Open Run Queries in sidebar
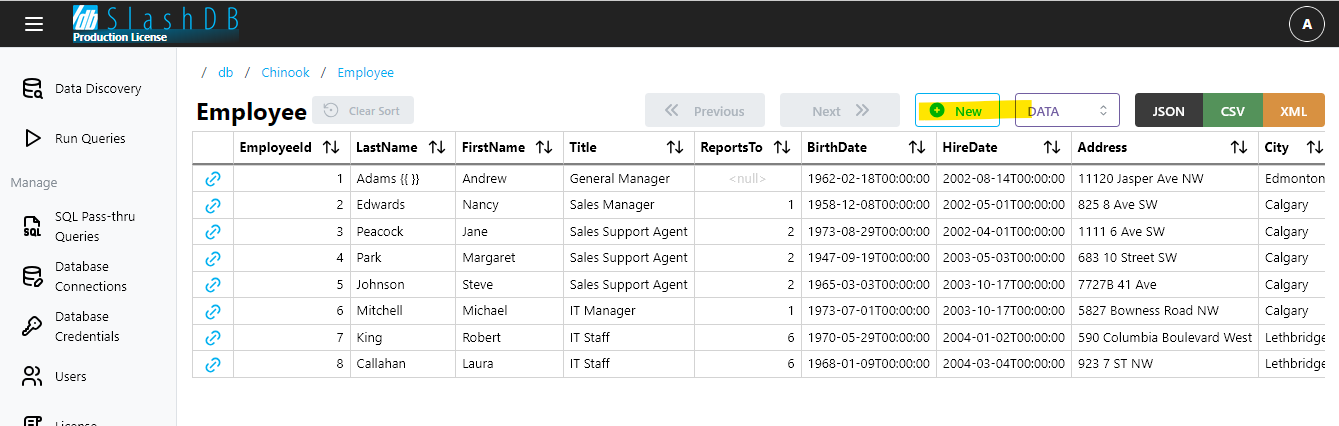 coord(89,139)
